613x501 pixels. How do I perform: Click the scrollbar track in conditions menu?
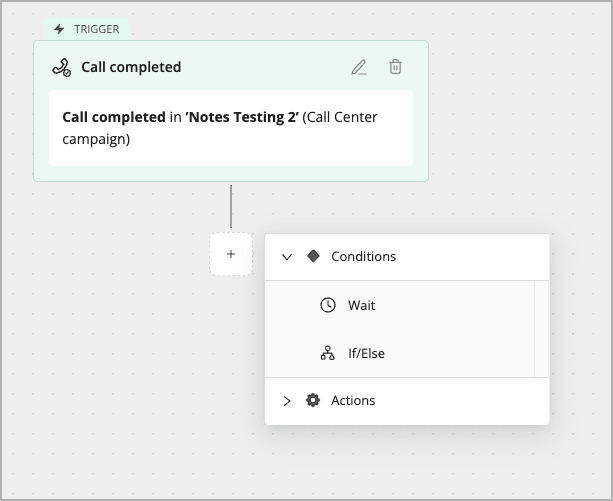coord(541,329)
